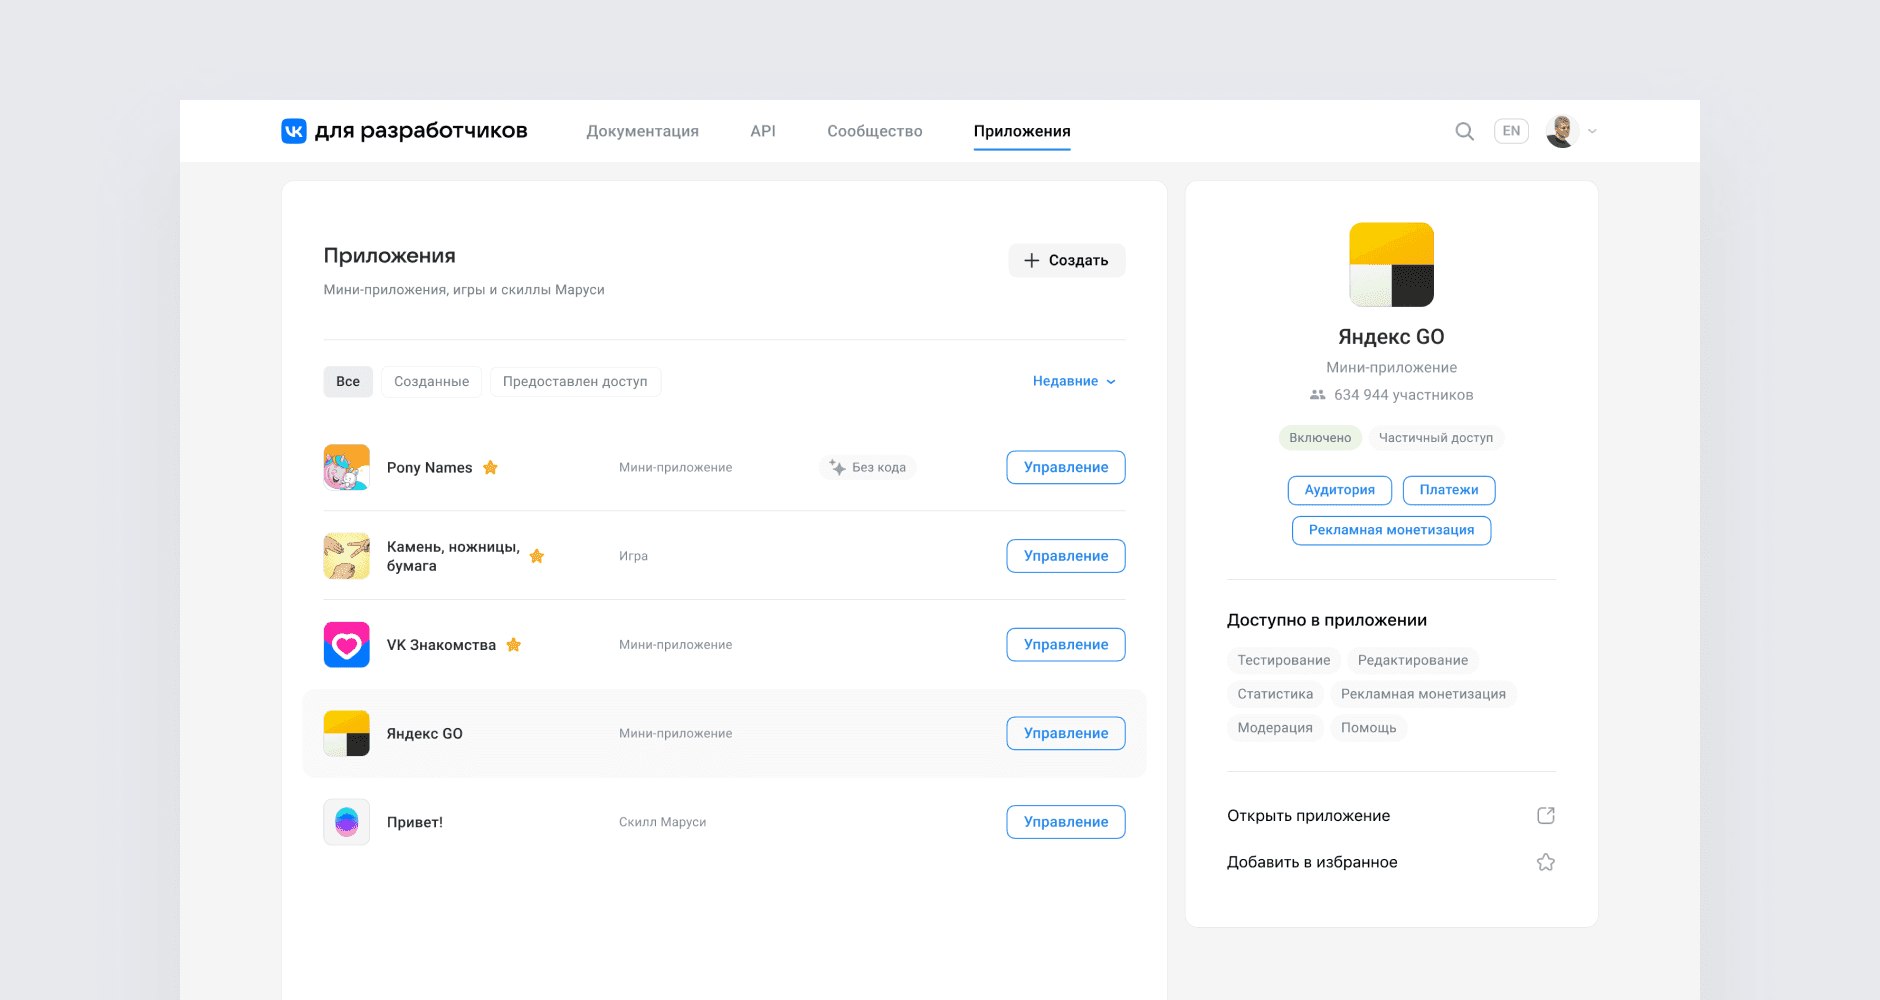Open the search magnifier icon

pyautogui.click(x=1464, y=131)
